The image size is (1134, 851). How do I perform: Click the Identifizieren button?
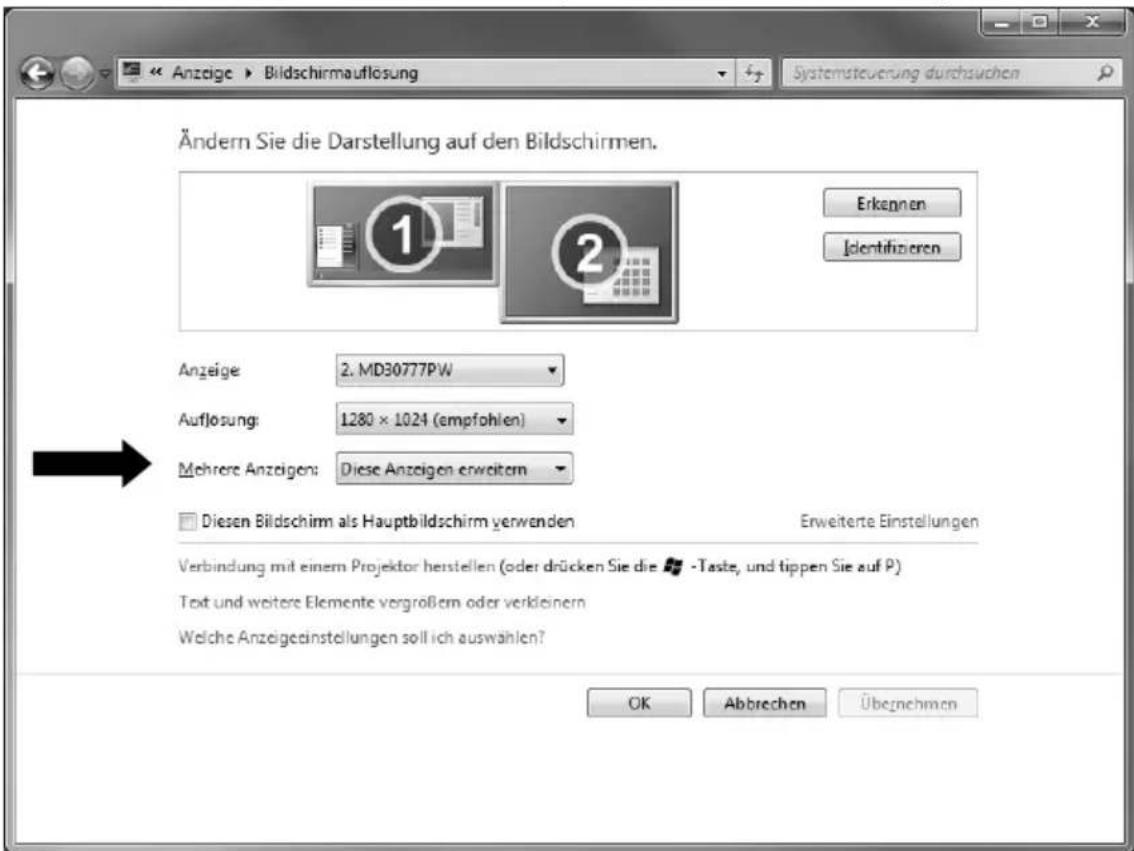click(x=892, y=247)
